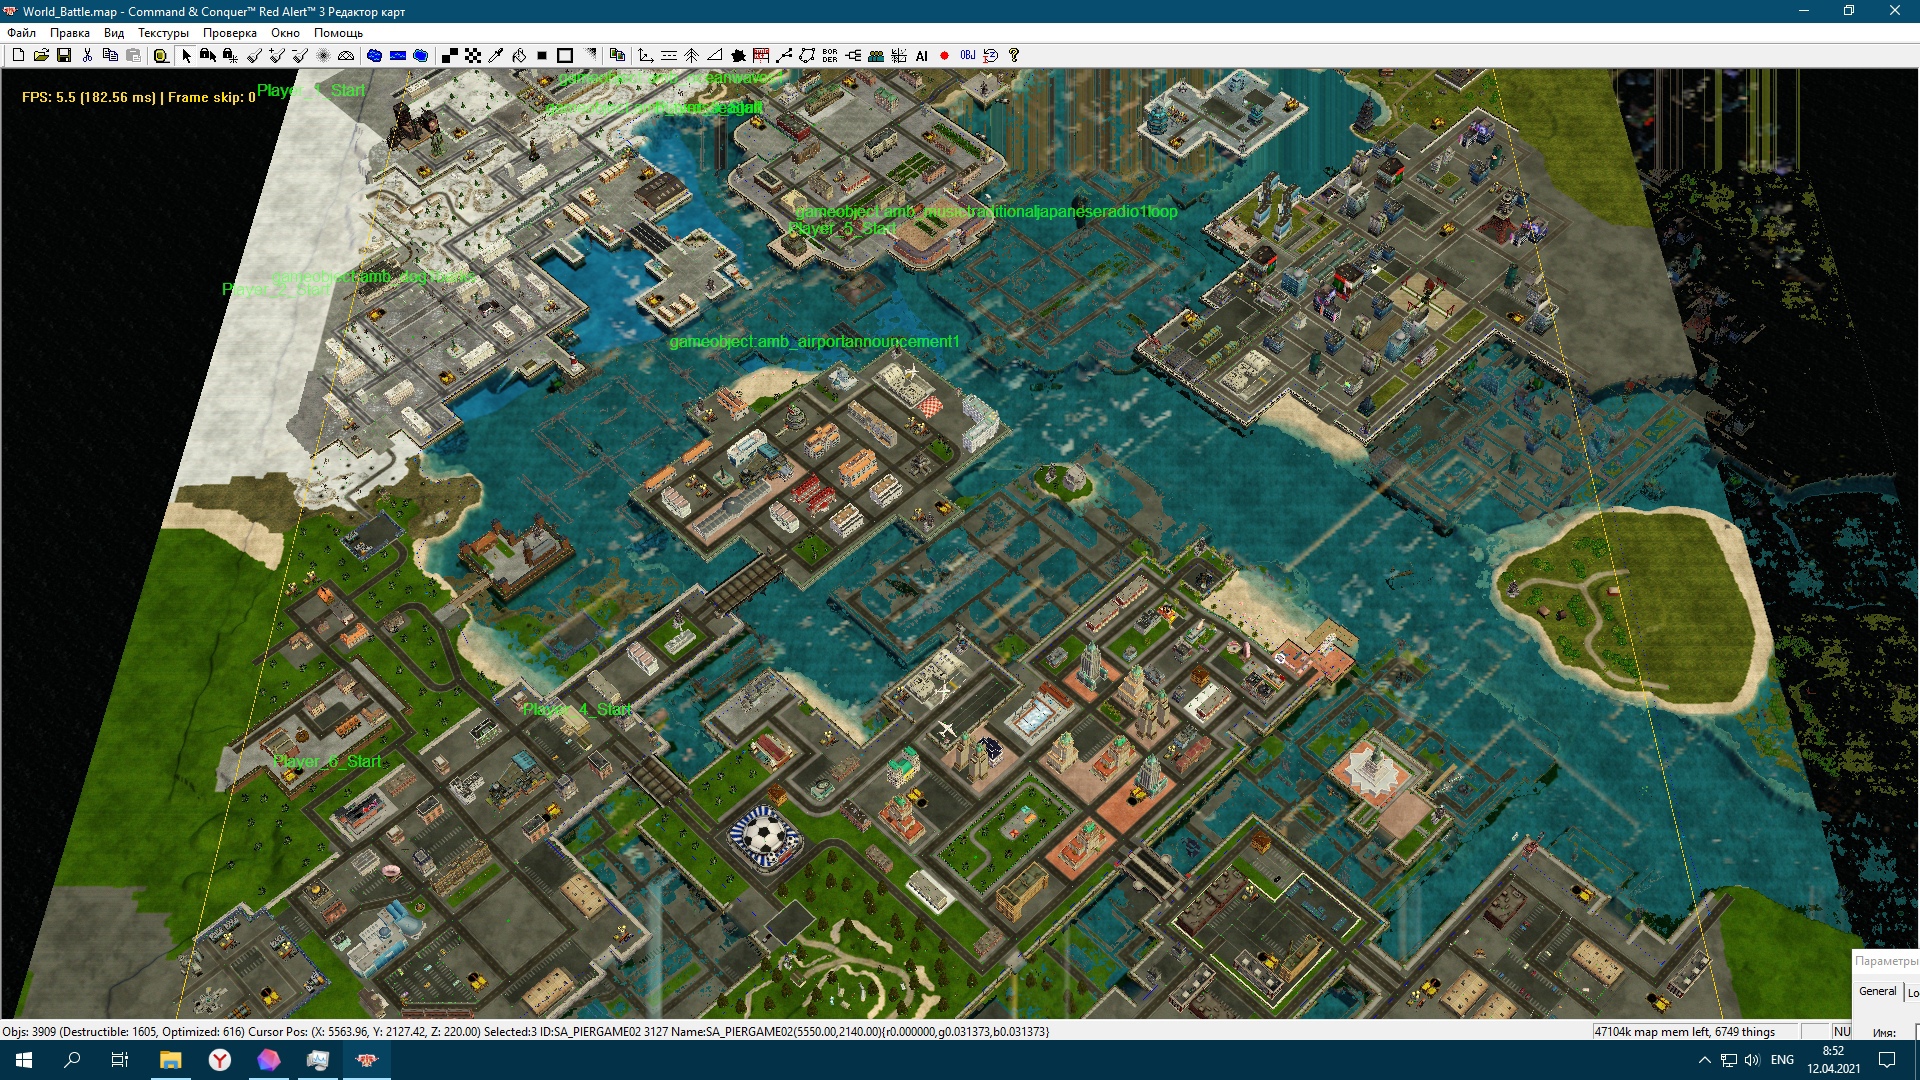Click the black filled square tool
This screenshot has width=1920, height=1080.
point(542,56)
